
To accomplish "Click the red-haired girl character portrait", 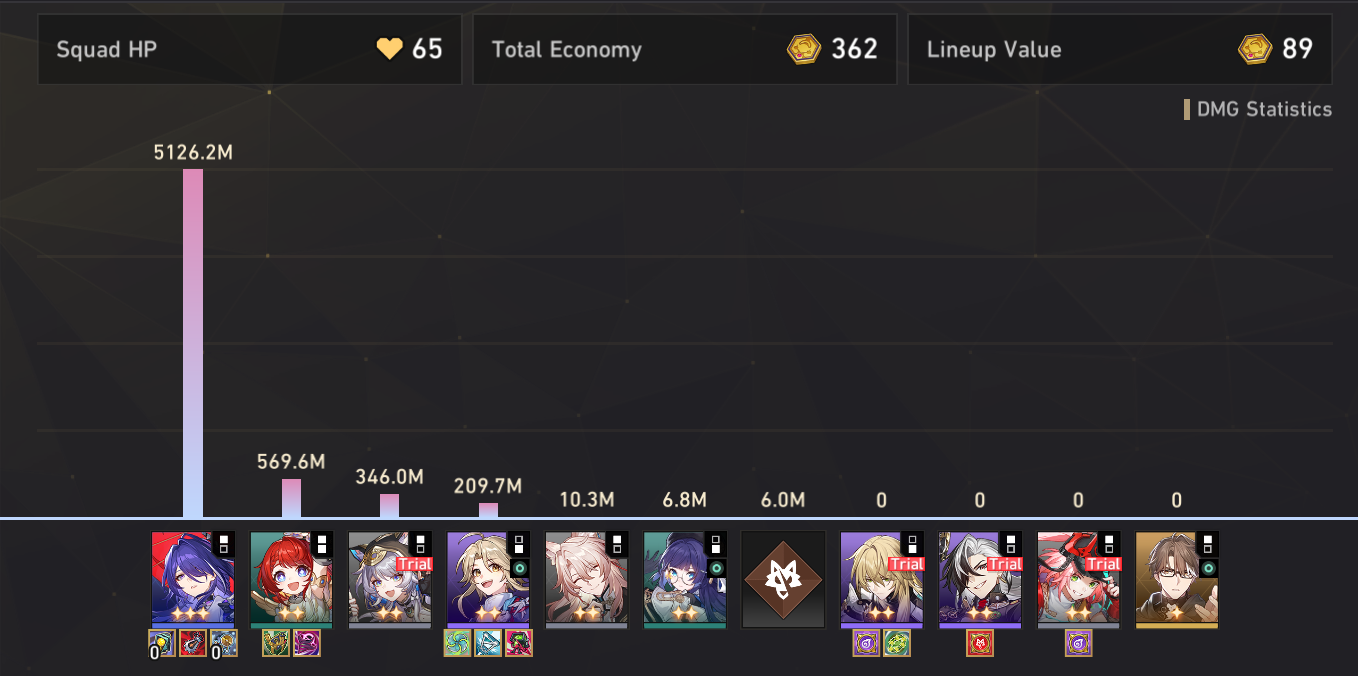I will coord(291,580).
